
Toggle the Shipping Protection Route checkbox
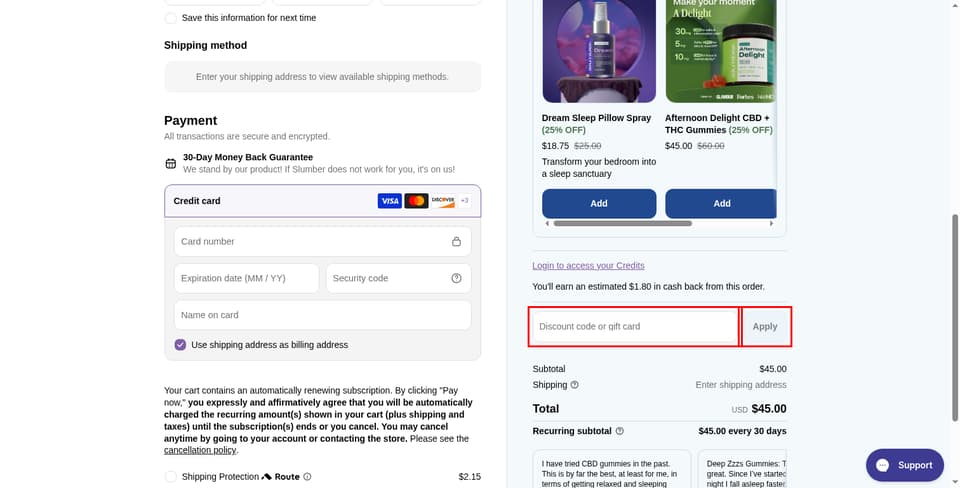click(171, 476)
